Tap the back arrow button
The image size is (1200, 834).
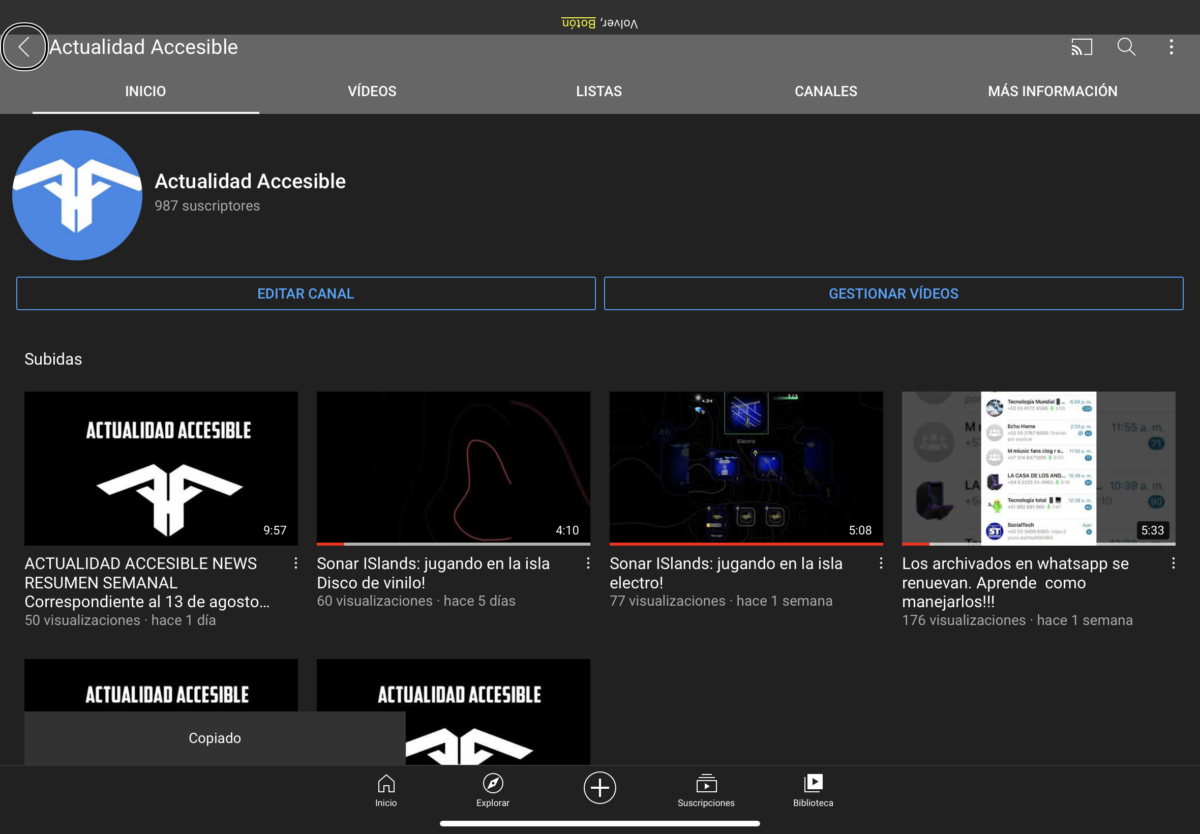(x=24, y=47)
